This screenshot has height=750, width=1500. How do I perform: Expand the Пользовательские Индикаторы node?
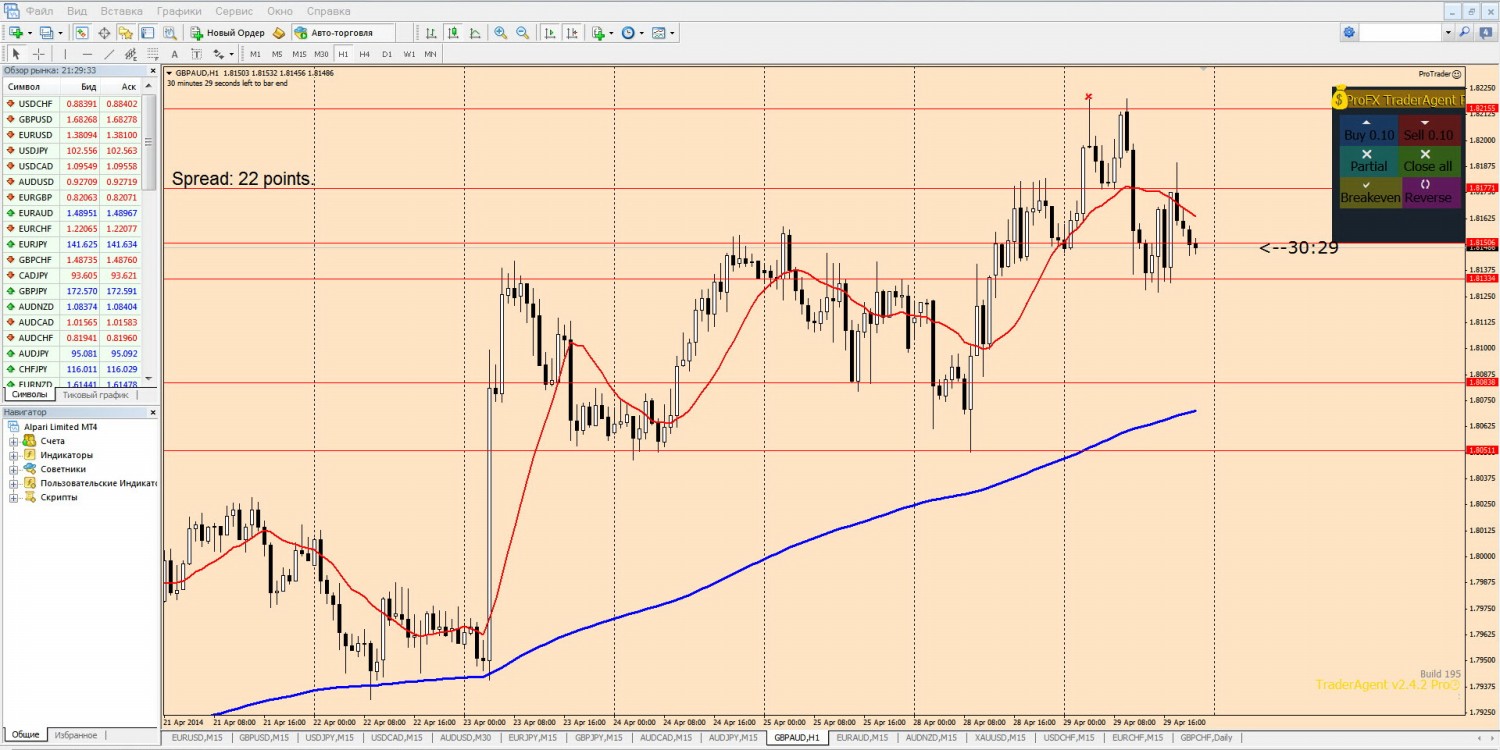[x=14, y=483]
